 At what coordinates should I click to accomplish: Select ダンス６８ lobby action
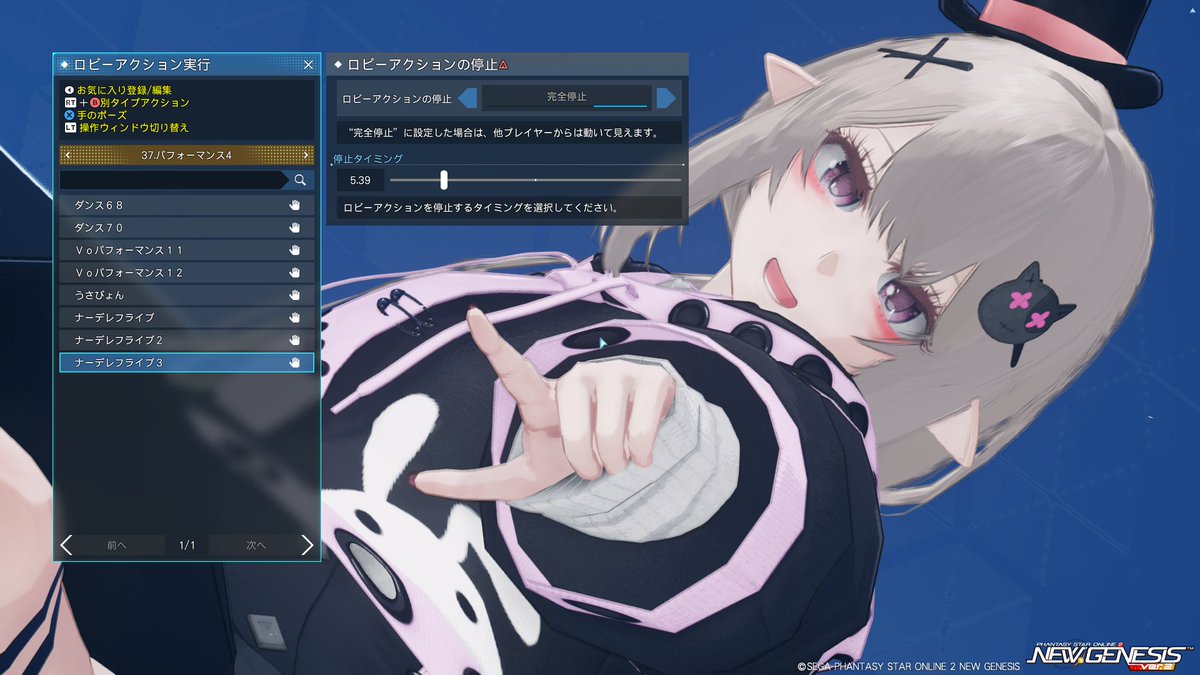[187, 204]
